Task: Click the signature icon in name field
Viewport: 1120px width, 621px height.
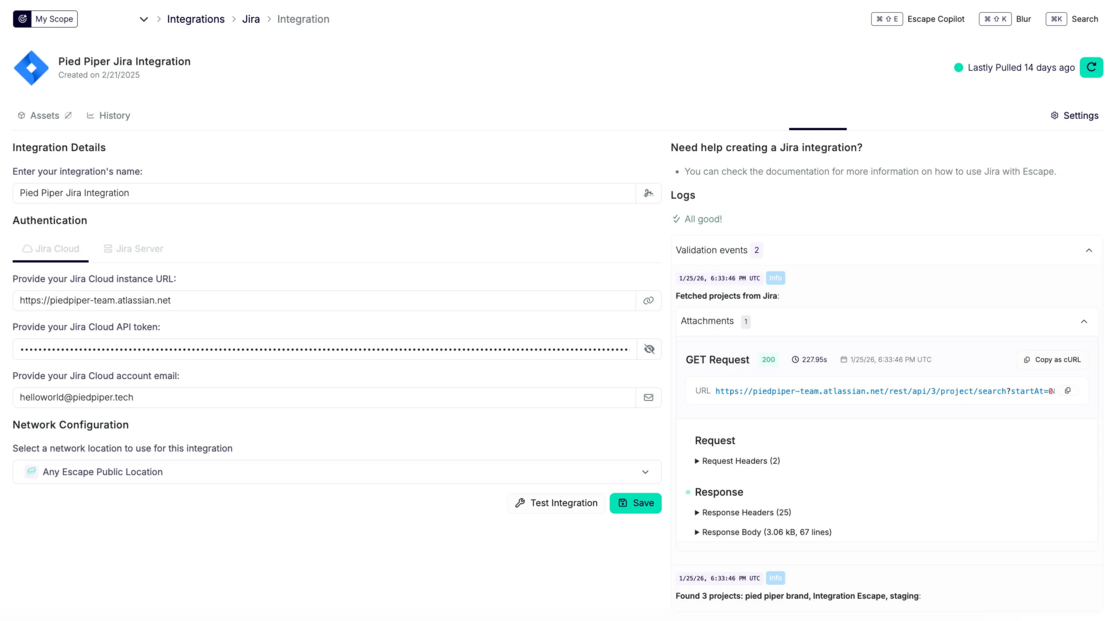Action: point(649,193)
